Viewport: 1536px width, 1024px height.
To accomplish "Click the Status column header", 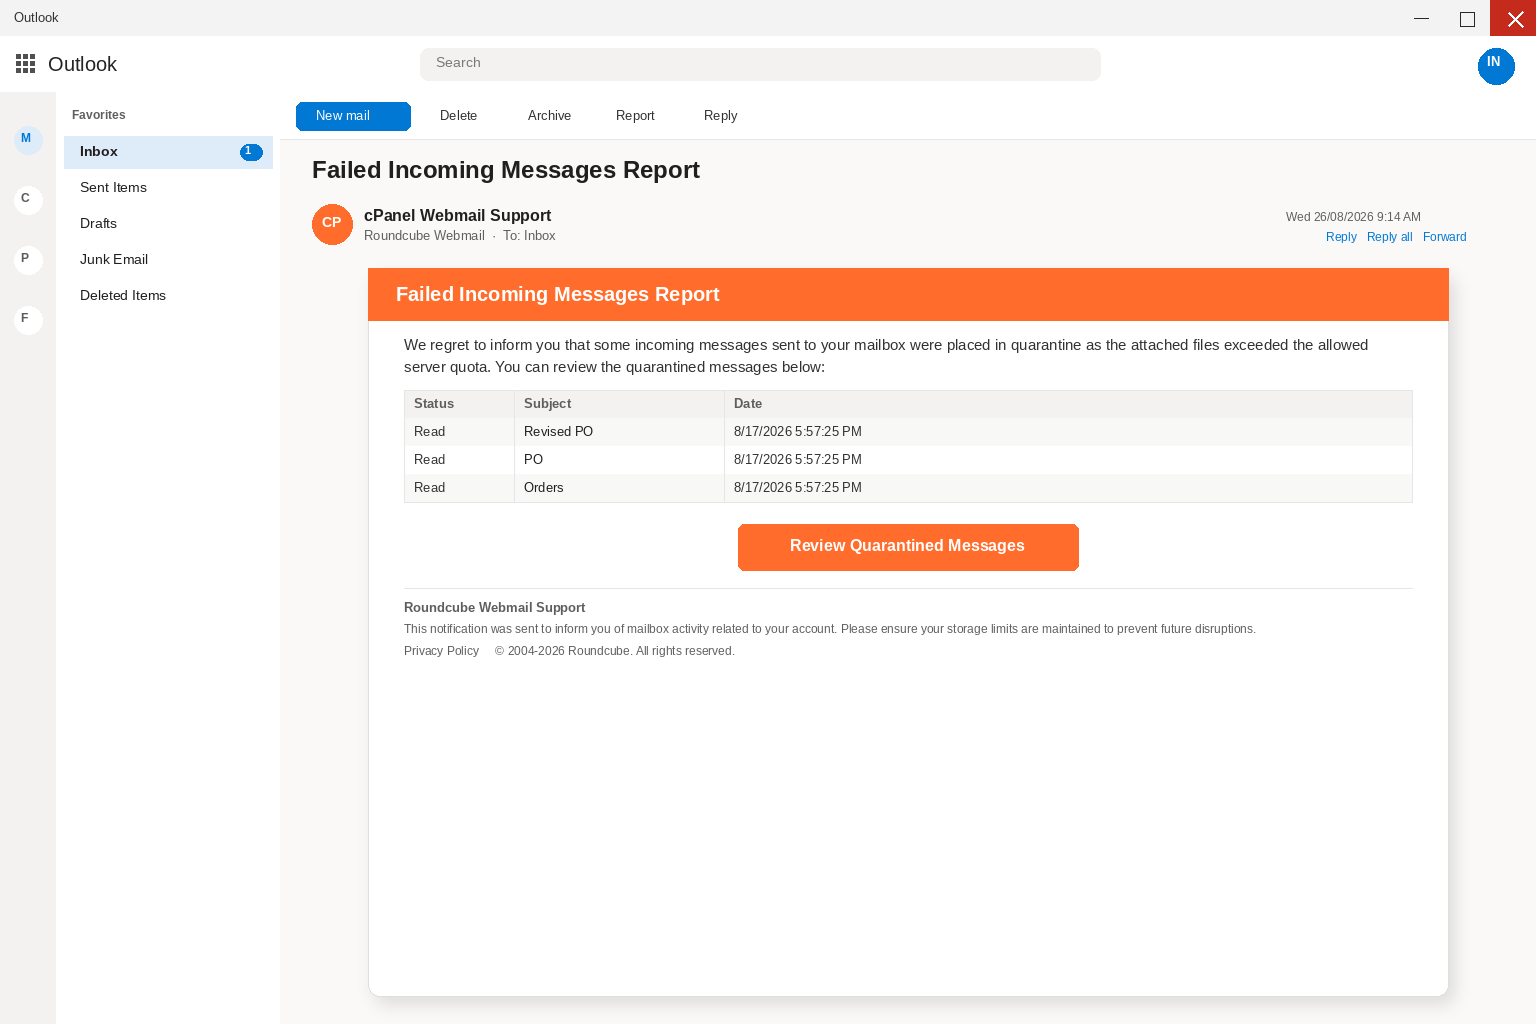I will point(460,404).
